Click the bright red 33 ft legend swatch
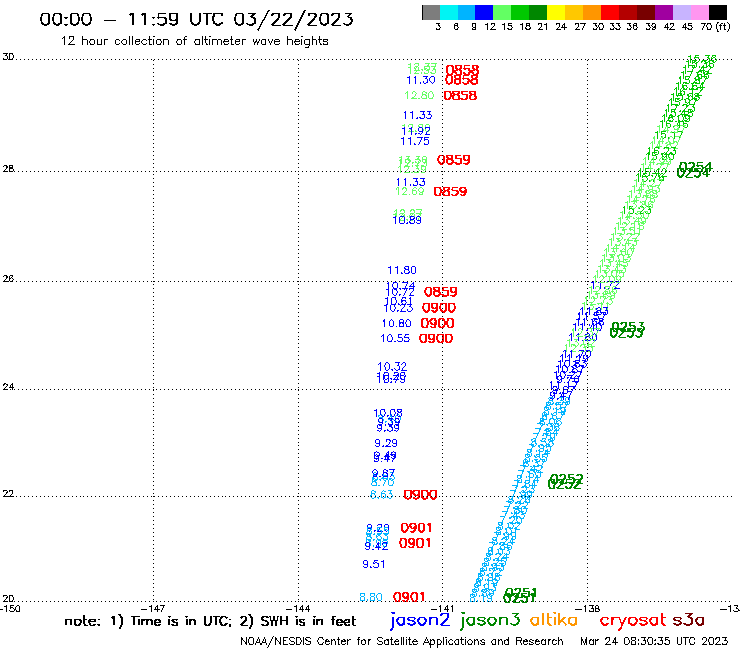 610,12
